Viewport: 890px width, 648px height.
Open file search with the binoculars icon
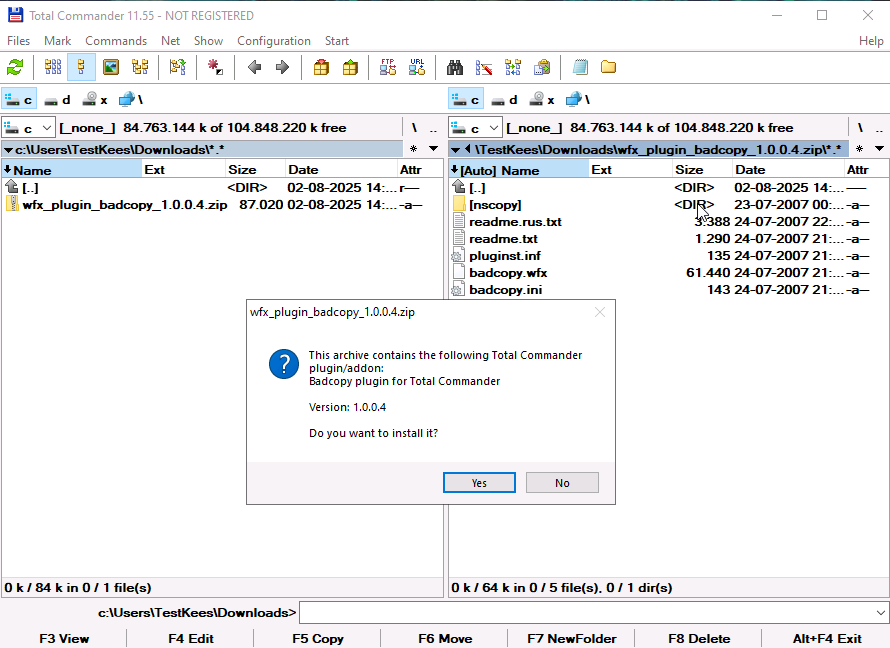[455, 68]
